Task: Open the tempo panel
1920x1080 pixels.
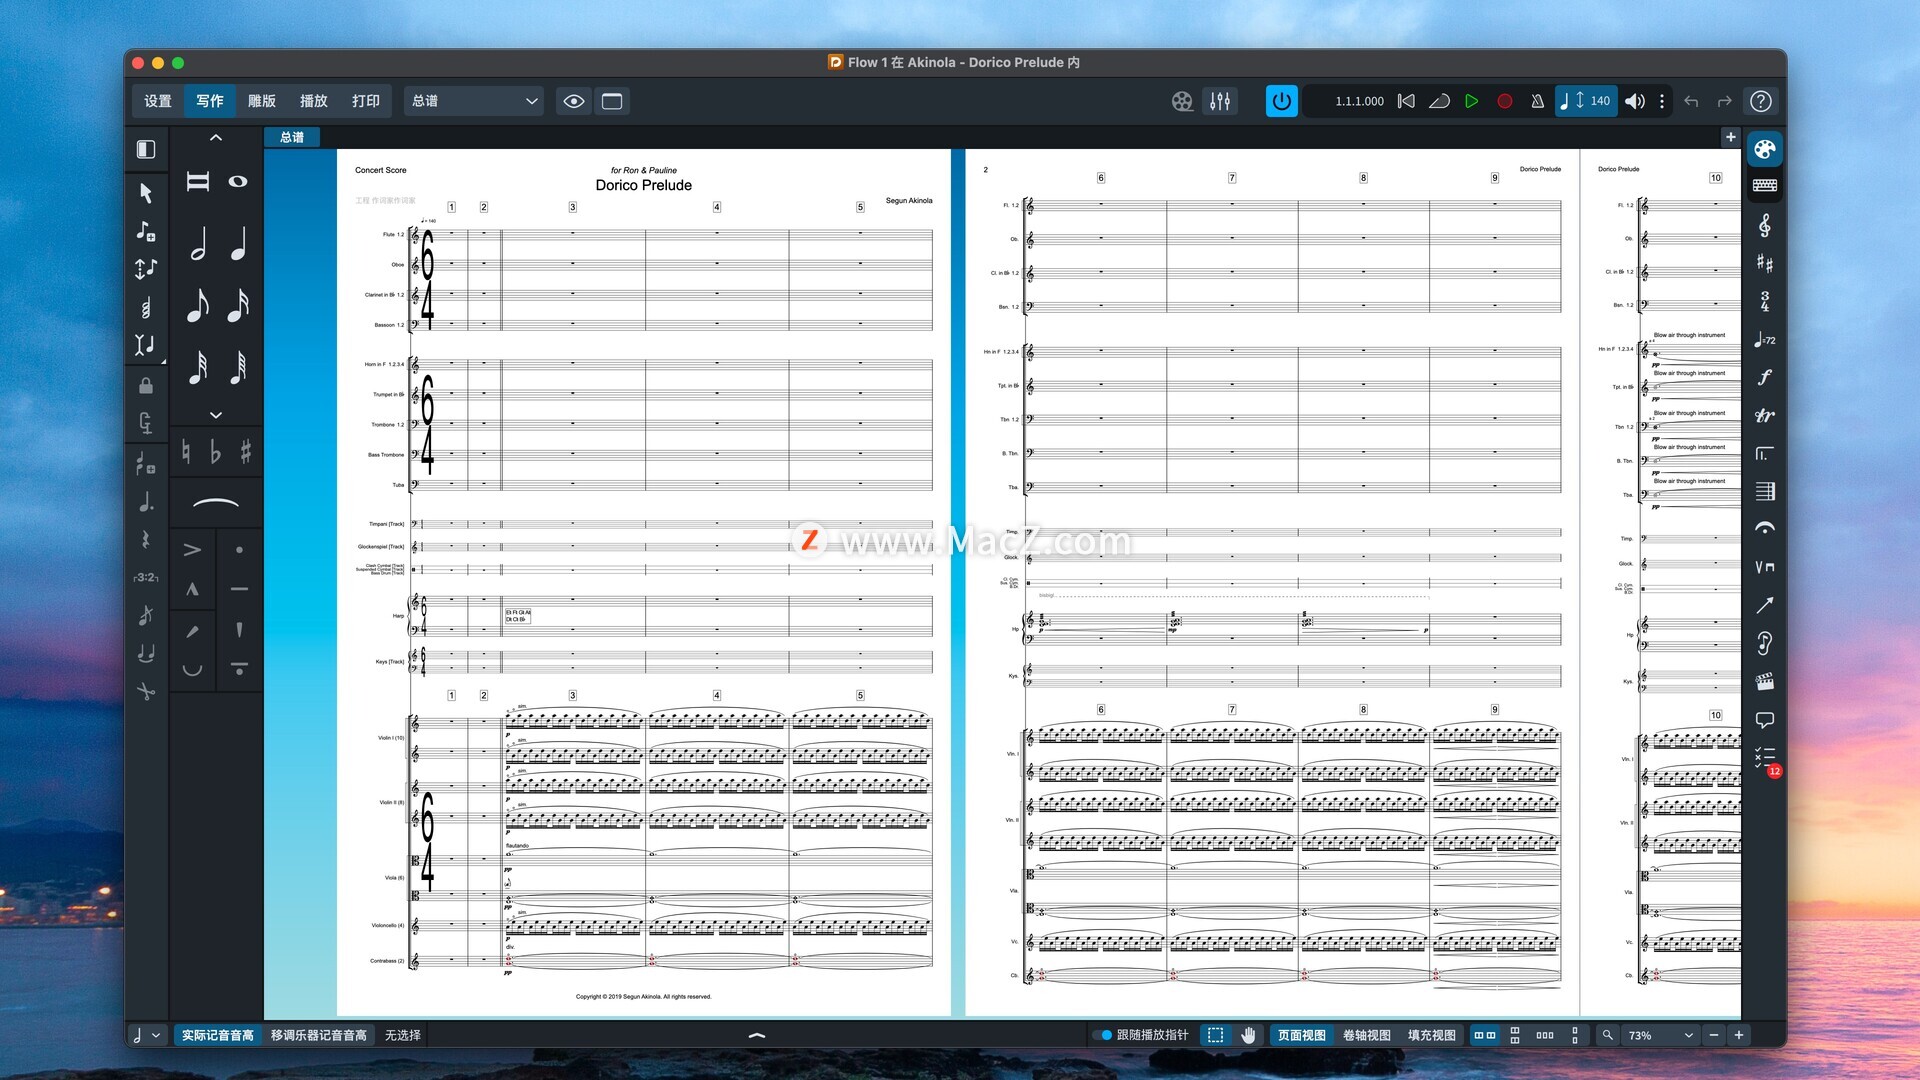Action: pyautogui.click(x=1764, y=340)
